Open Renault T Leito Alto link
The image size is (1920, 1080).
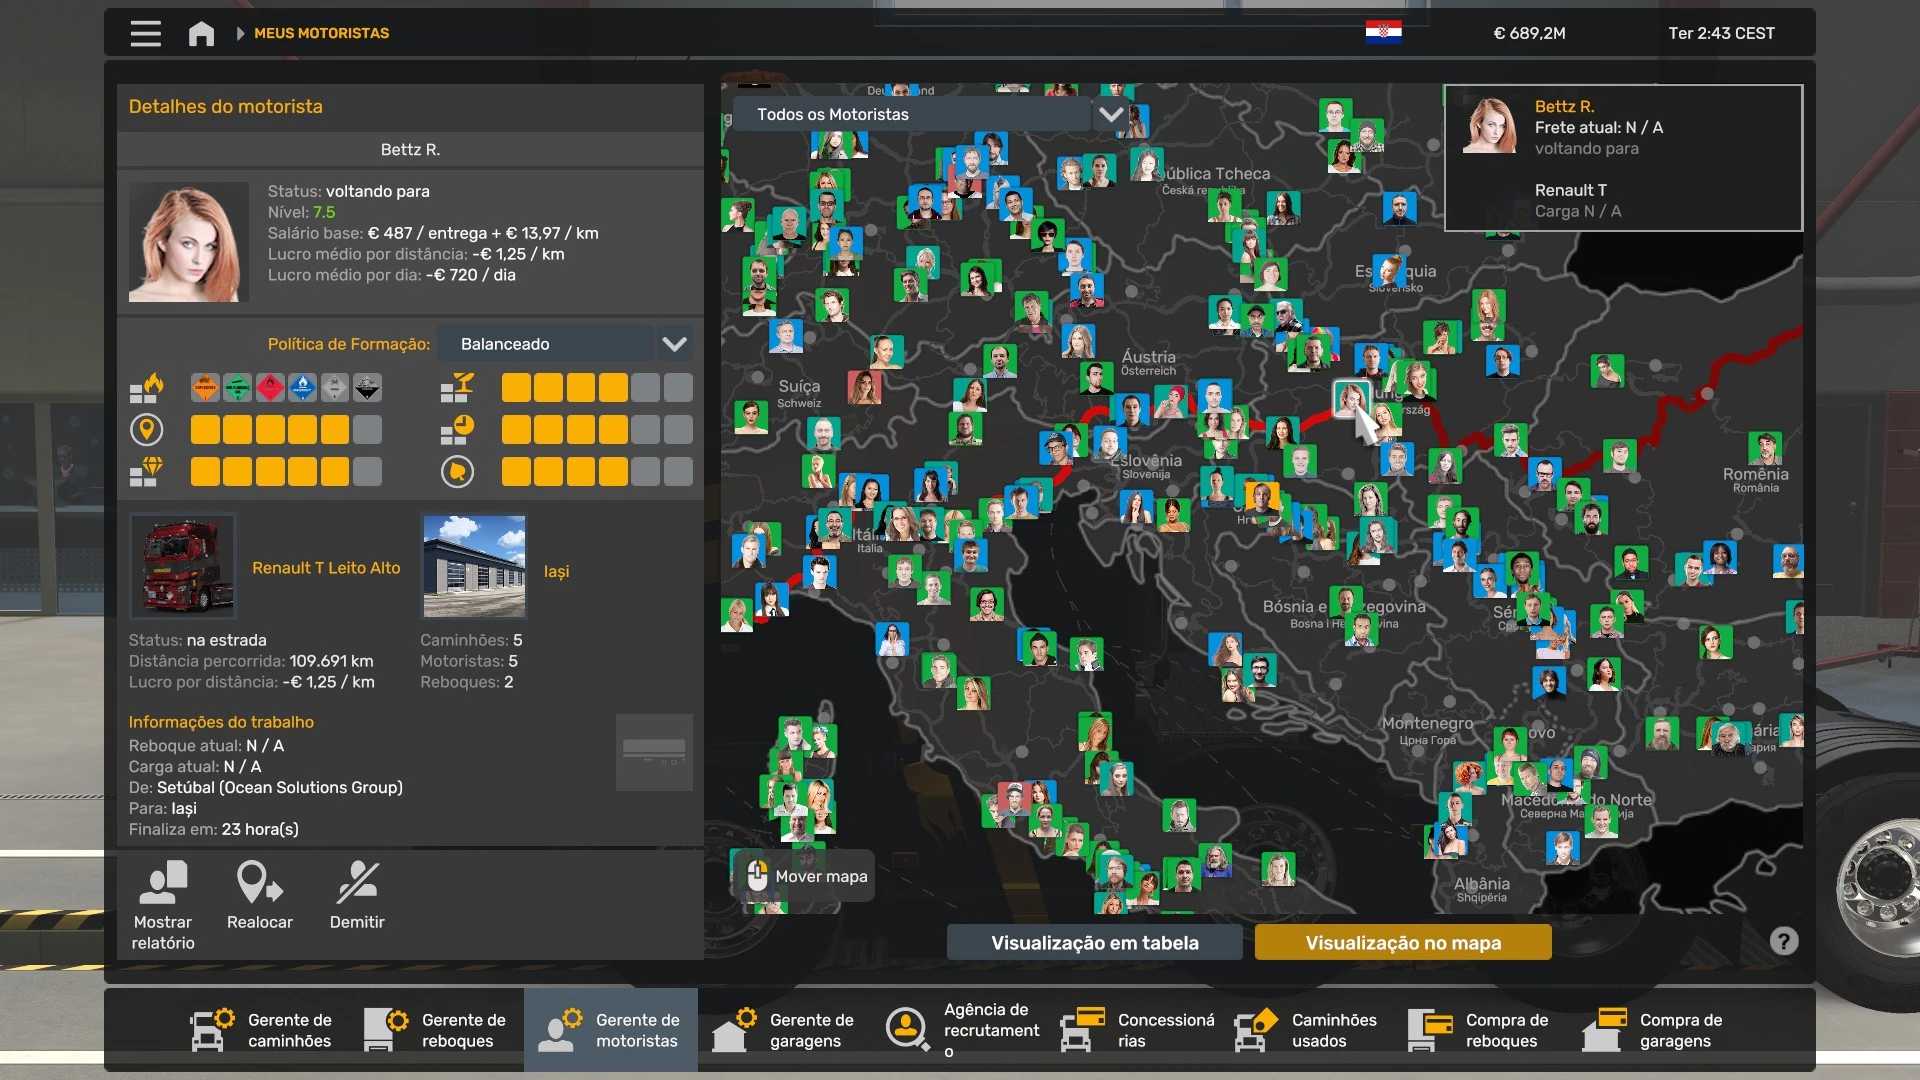(x=326, y=567)
